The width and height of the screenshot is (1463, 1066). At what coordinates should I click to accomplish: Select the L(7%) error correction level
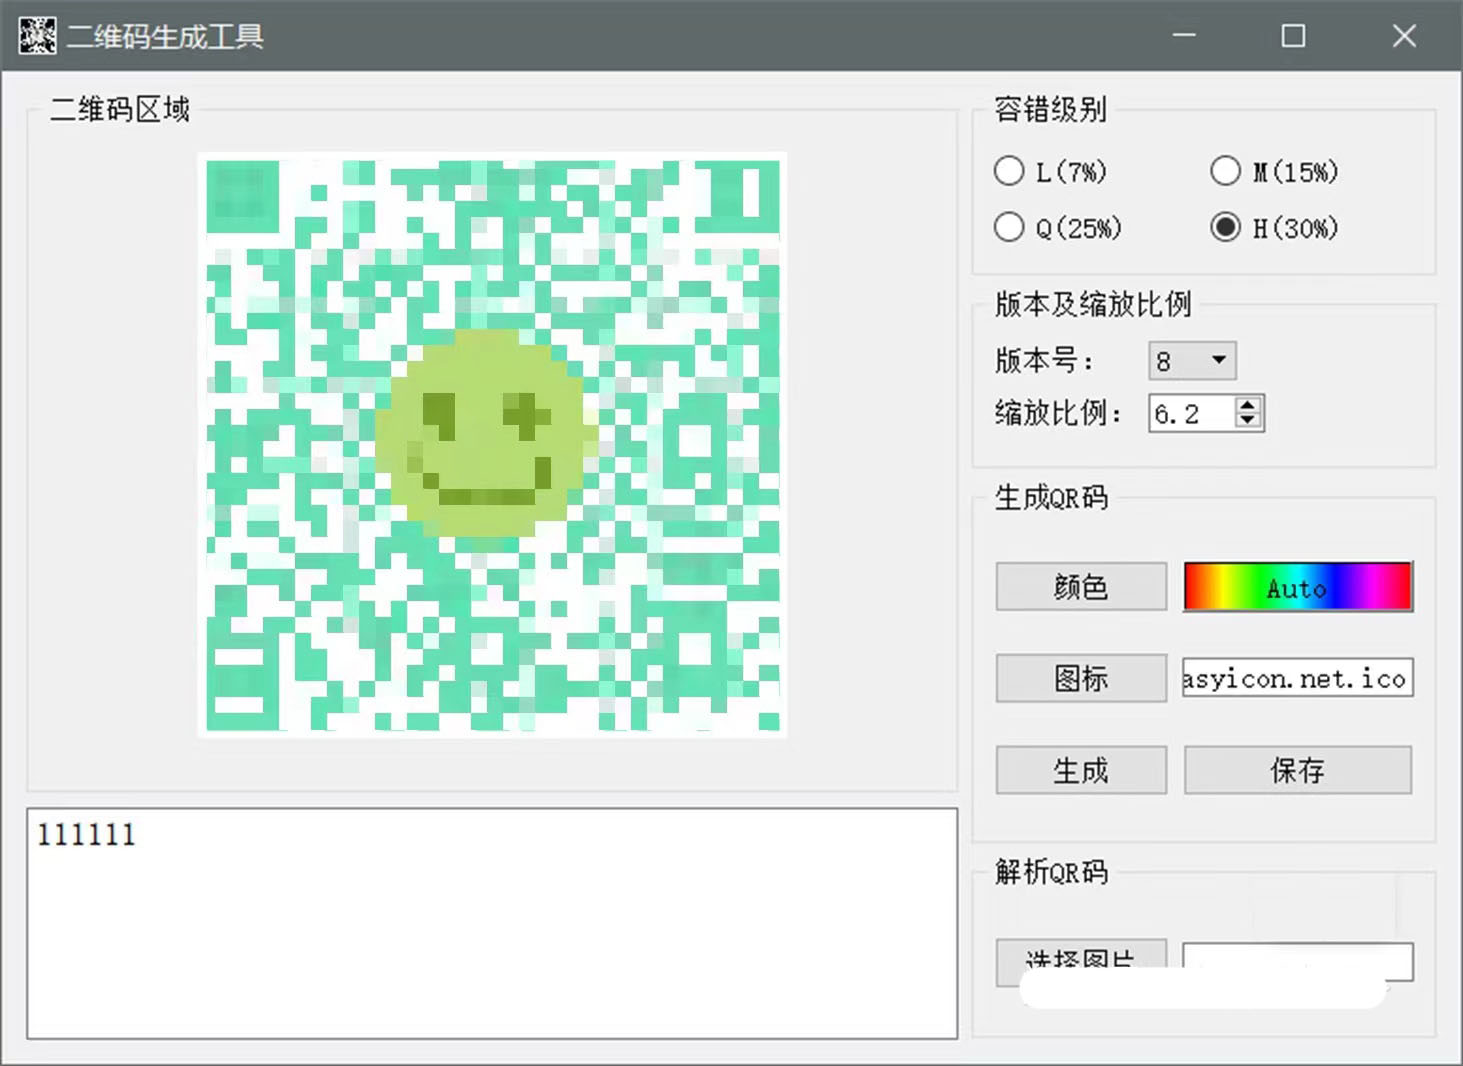[1050, 172]
